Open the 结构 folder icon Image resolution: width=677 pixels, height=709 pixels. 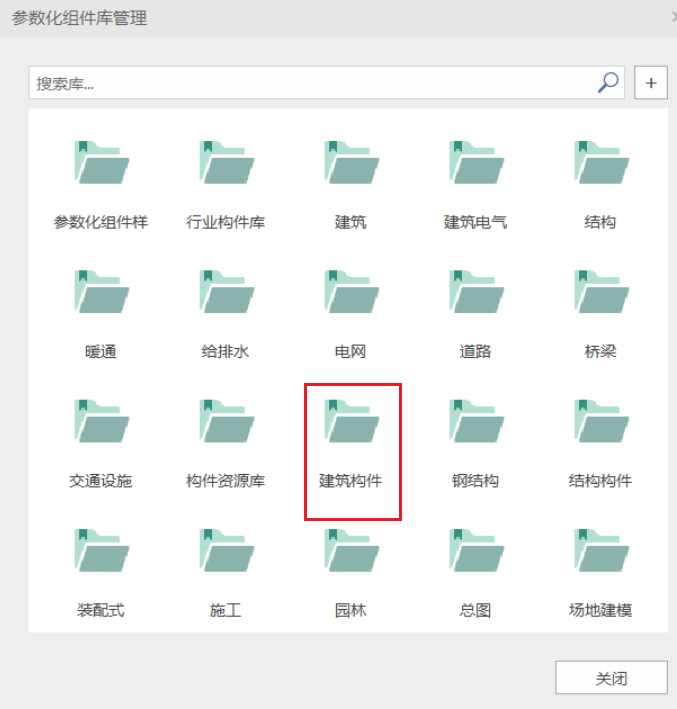tap(601, 162)
